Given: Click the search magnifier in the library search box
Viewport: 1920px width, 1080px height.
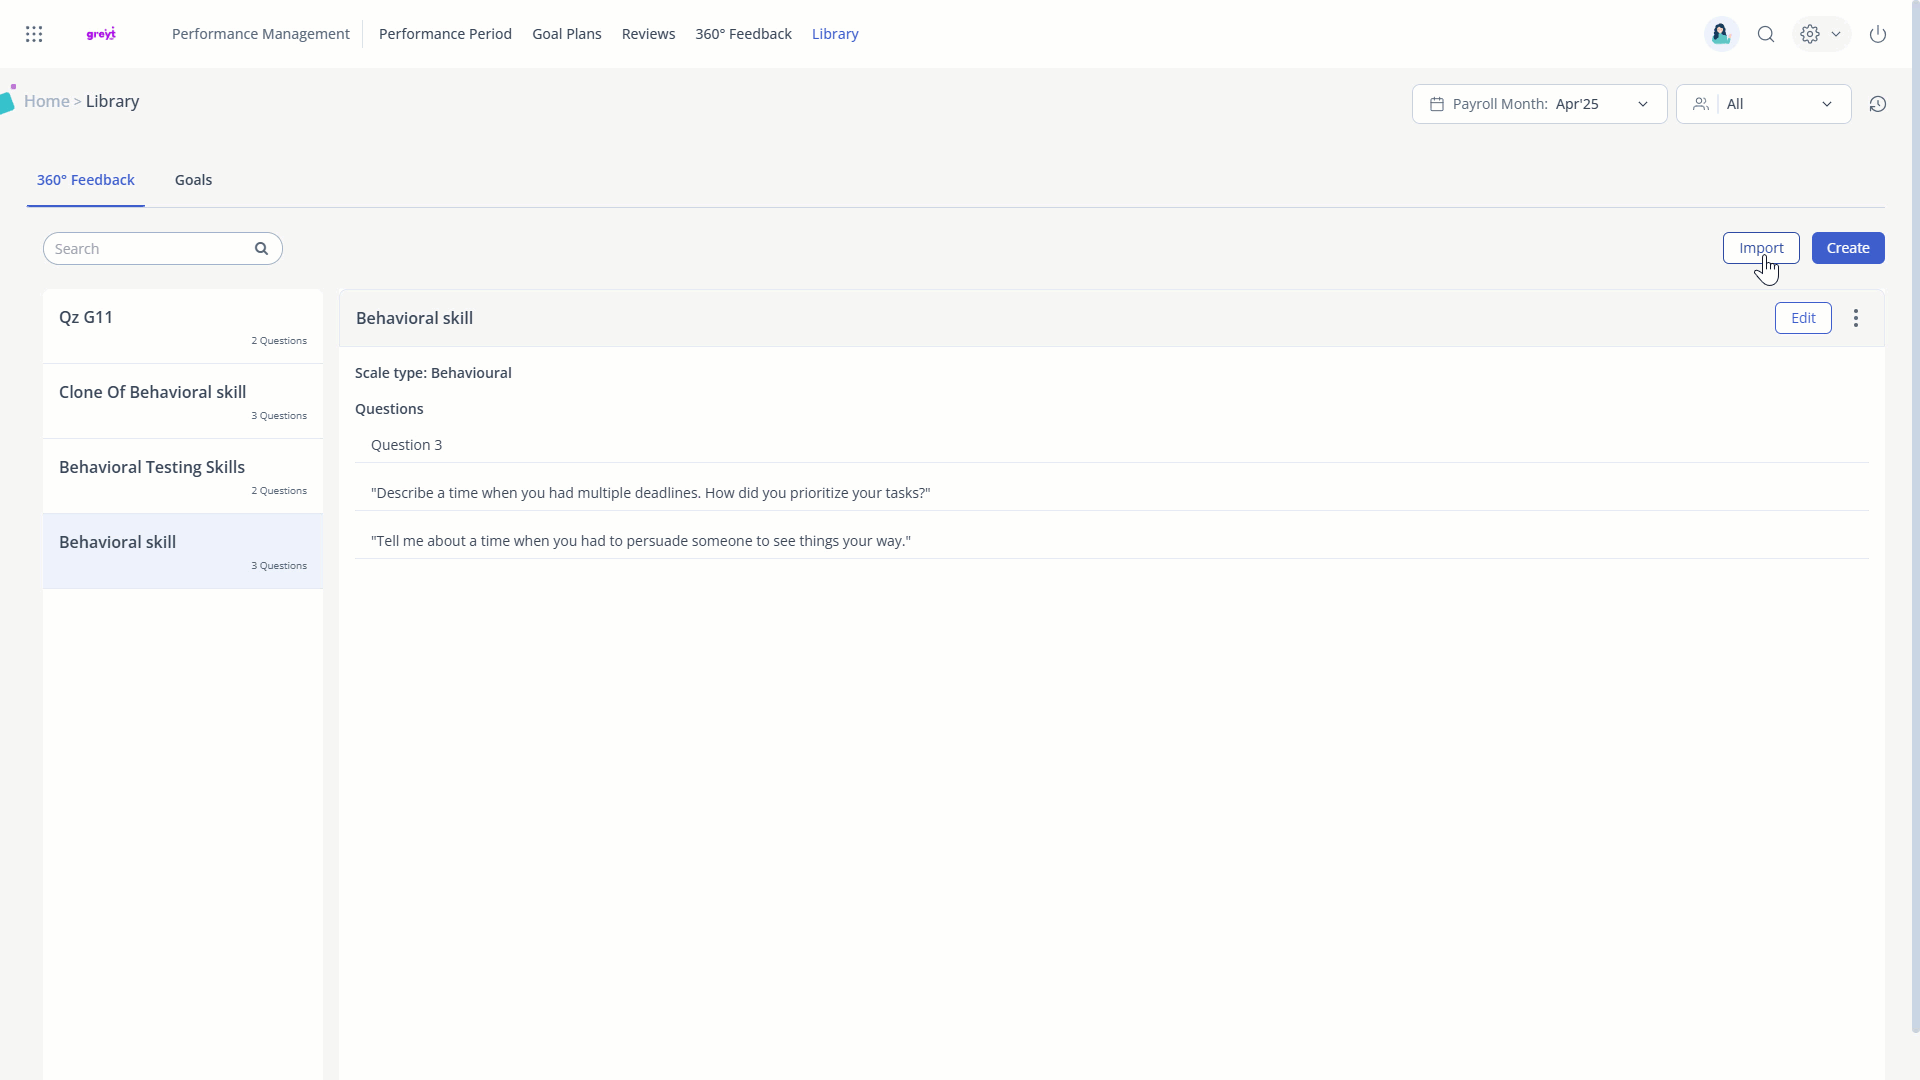Looking at the screenshot, I should click(x=261, y=249).
